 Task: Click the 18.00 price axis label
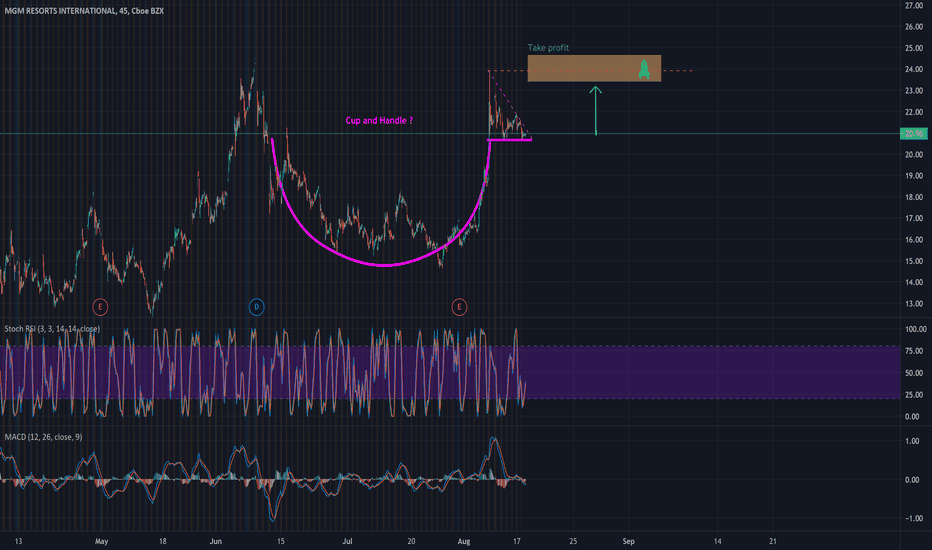[x=914, y=197]
